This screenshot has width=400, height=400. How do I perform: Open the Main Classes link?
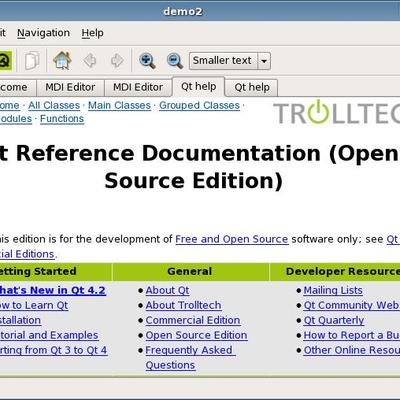[119, 105]
